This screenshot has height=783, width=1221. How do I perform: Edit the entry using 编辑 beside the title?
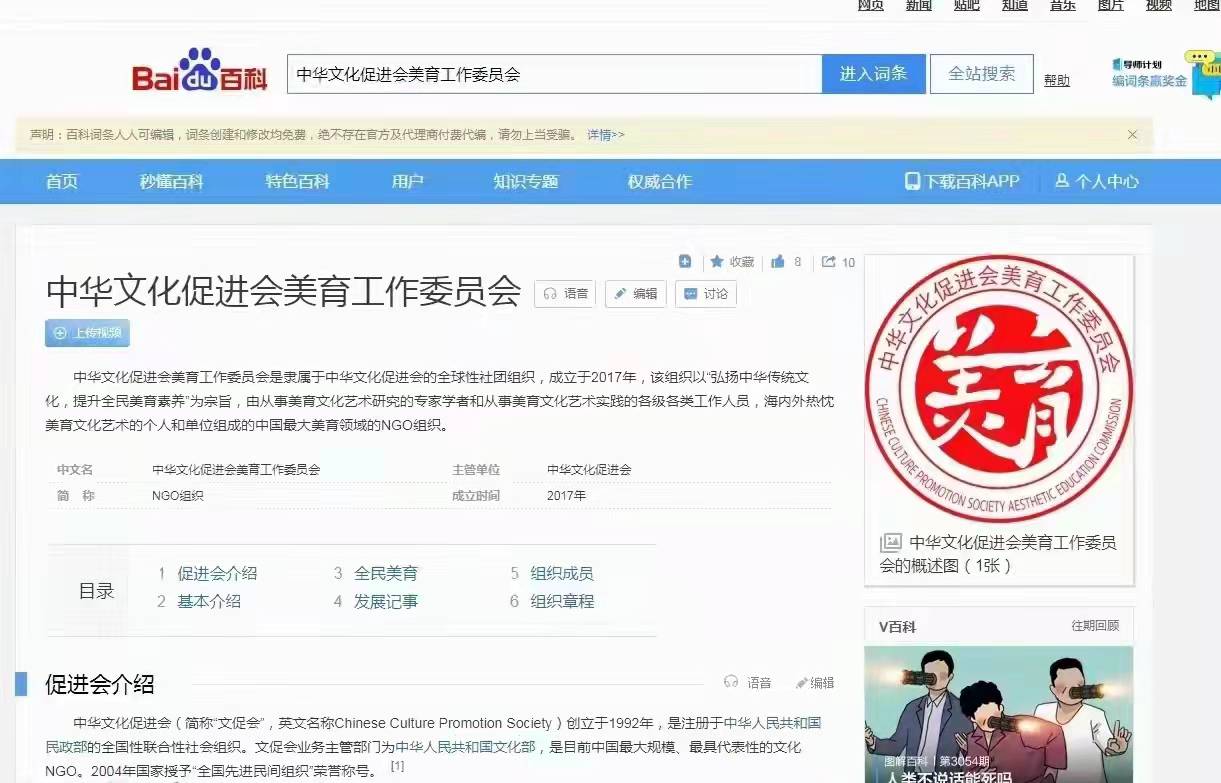coord(636,294)
